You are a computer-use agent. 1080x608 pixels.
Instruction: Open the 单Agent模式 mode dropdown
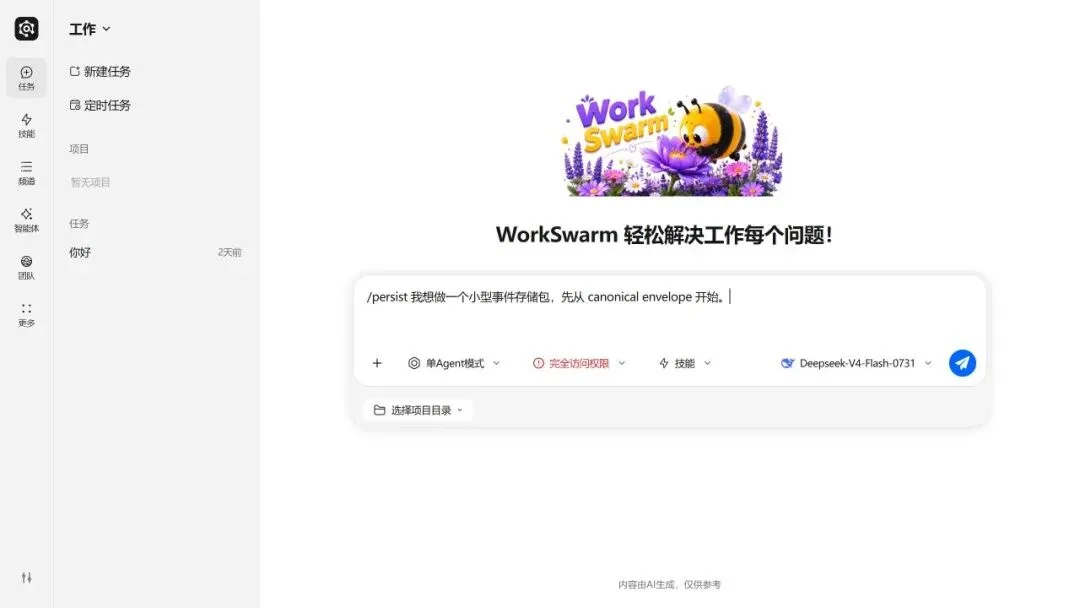click(x=454, y=363)
